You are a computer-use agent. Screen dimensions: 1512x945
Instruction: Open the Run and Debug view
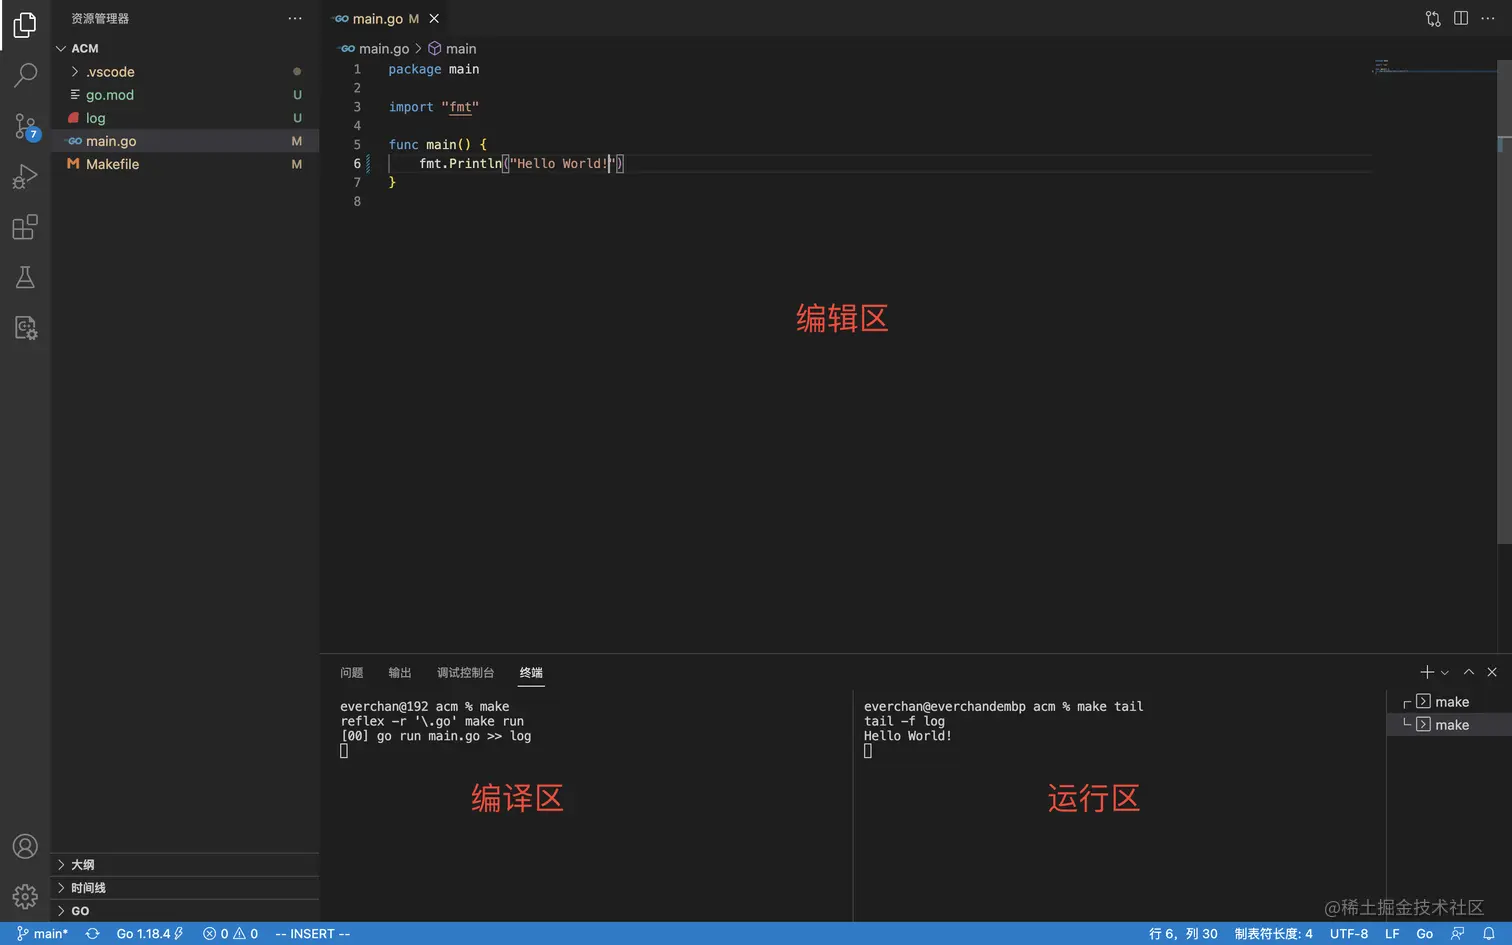pos(25,176)
